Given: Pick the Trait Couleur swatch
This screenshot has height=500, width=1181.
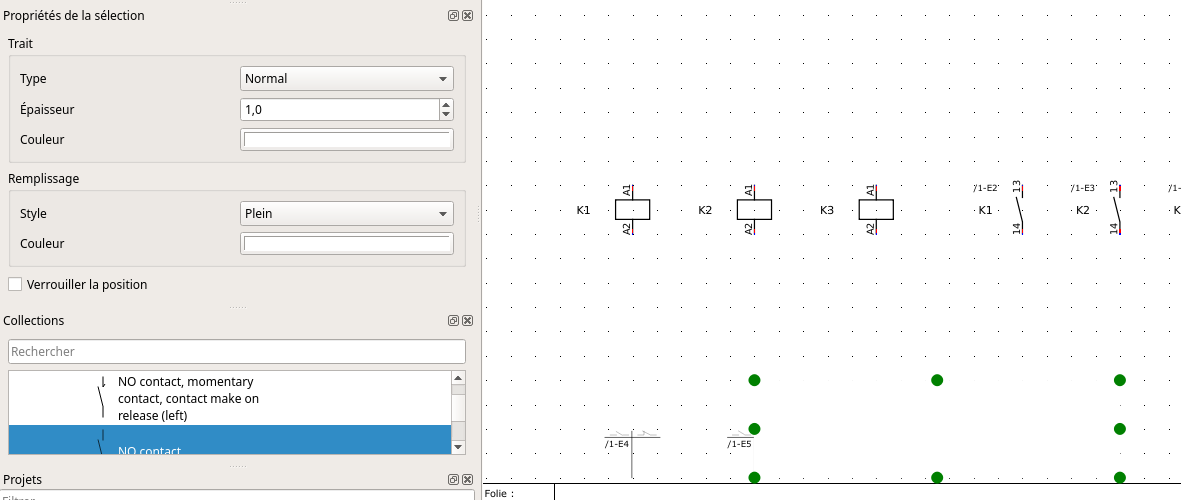Looking at the screenshot, I should pos(347,140).
